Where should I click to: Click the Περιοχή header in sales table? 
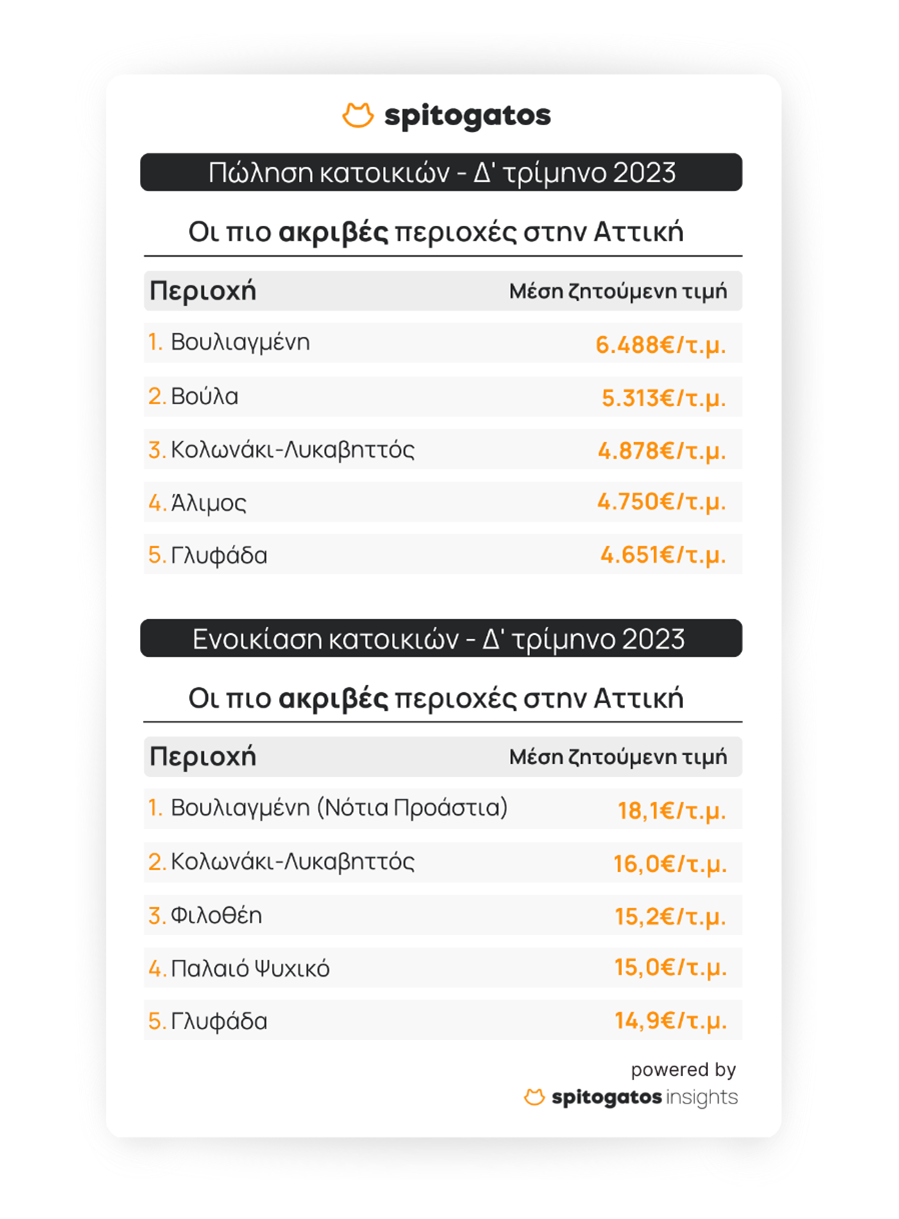[203, 291]
